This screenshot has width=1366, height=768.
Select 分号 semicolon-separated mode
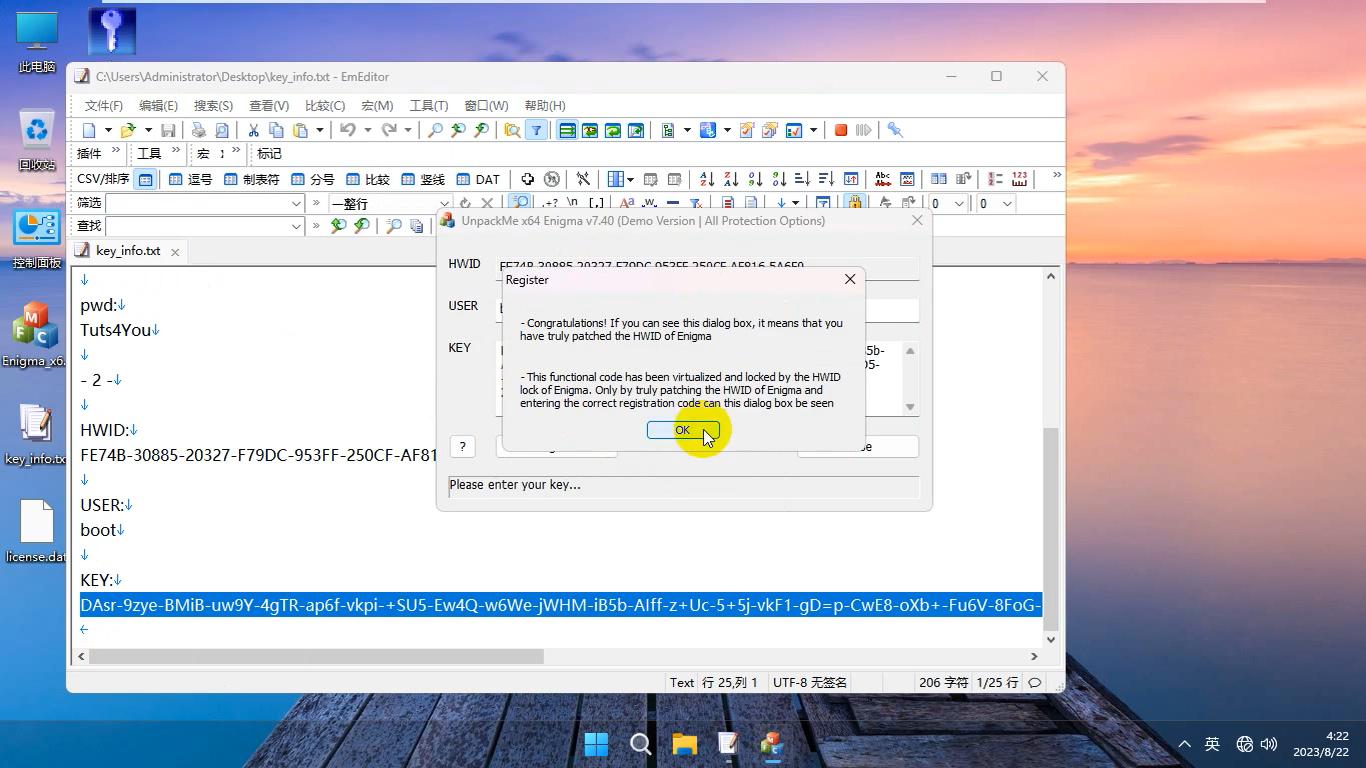pos(312,179)
